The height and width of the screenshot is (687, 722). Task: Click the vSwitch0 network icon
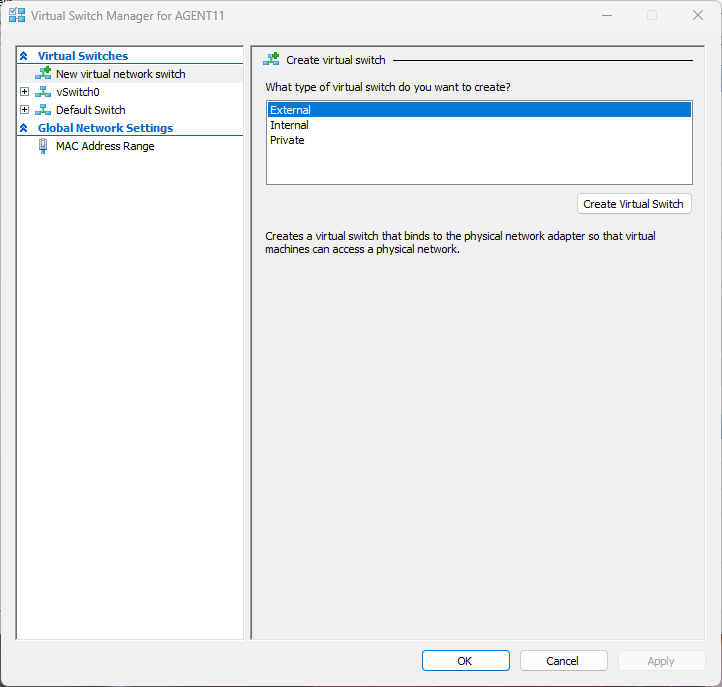tap(43, 92)
